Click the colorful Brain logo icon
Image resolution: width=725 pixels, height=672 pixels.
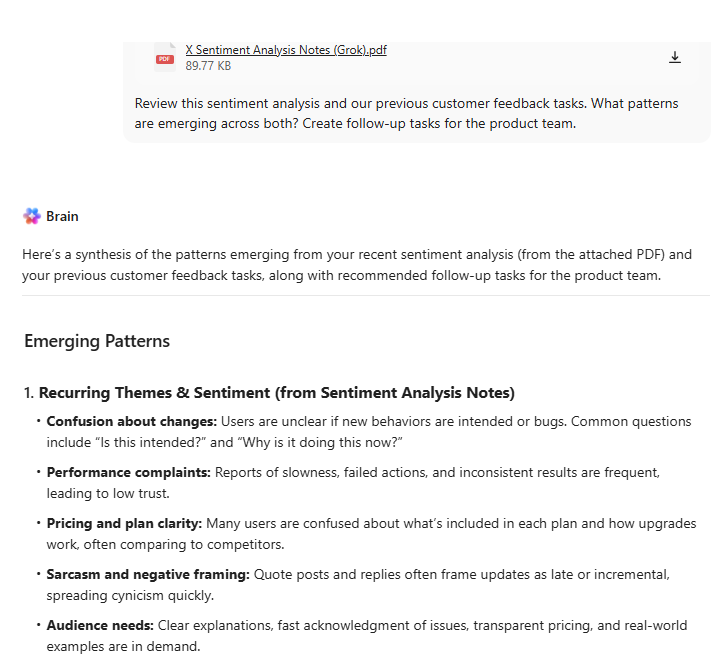click(x=31, y=216)
